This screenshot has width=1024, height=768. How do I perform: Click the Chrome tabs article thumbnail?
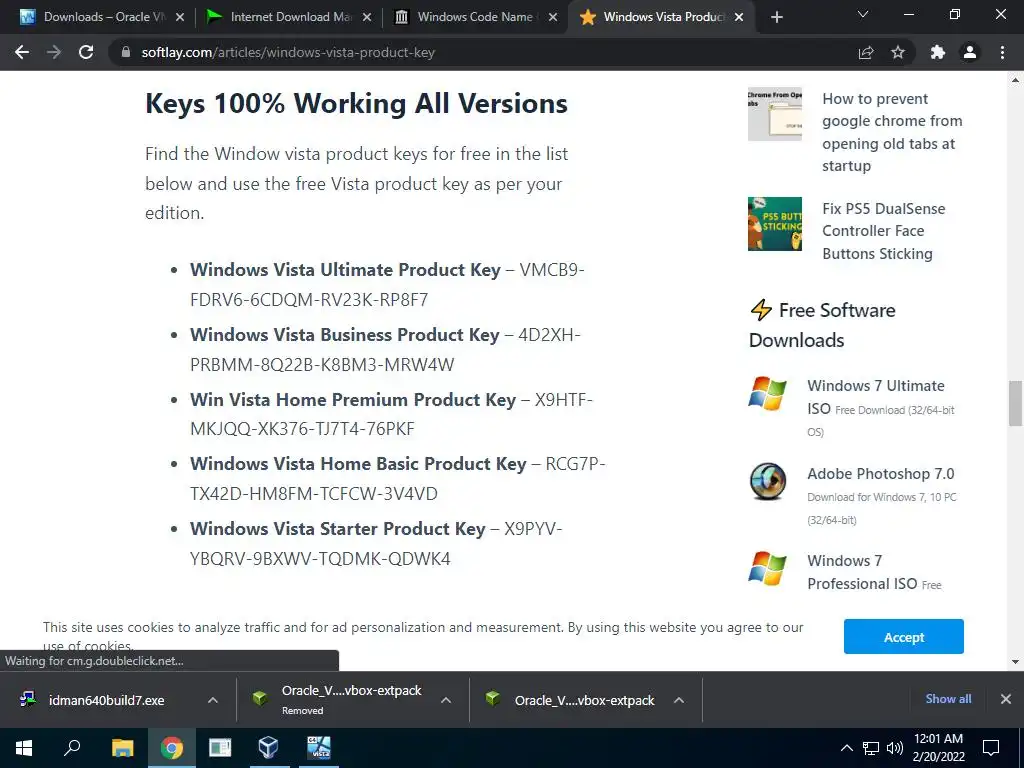(x=775, y=114)
